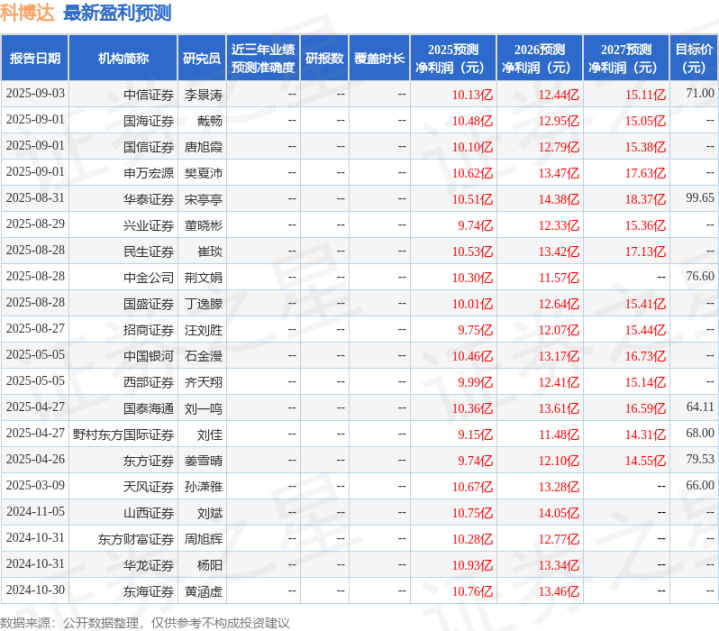
Task: Click the target price 66.00
Action: point(700,485)
